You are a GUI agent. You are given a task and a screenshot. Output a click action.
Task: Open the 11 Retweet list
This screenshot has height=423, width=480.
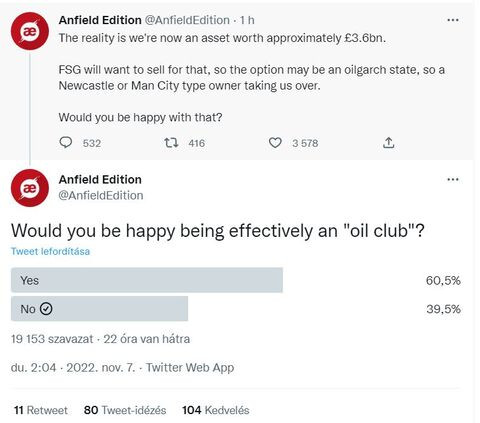(x=41, y=410)
